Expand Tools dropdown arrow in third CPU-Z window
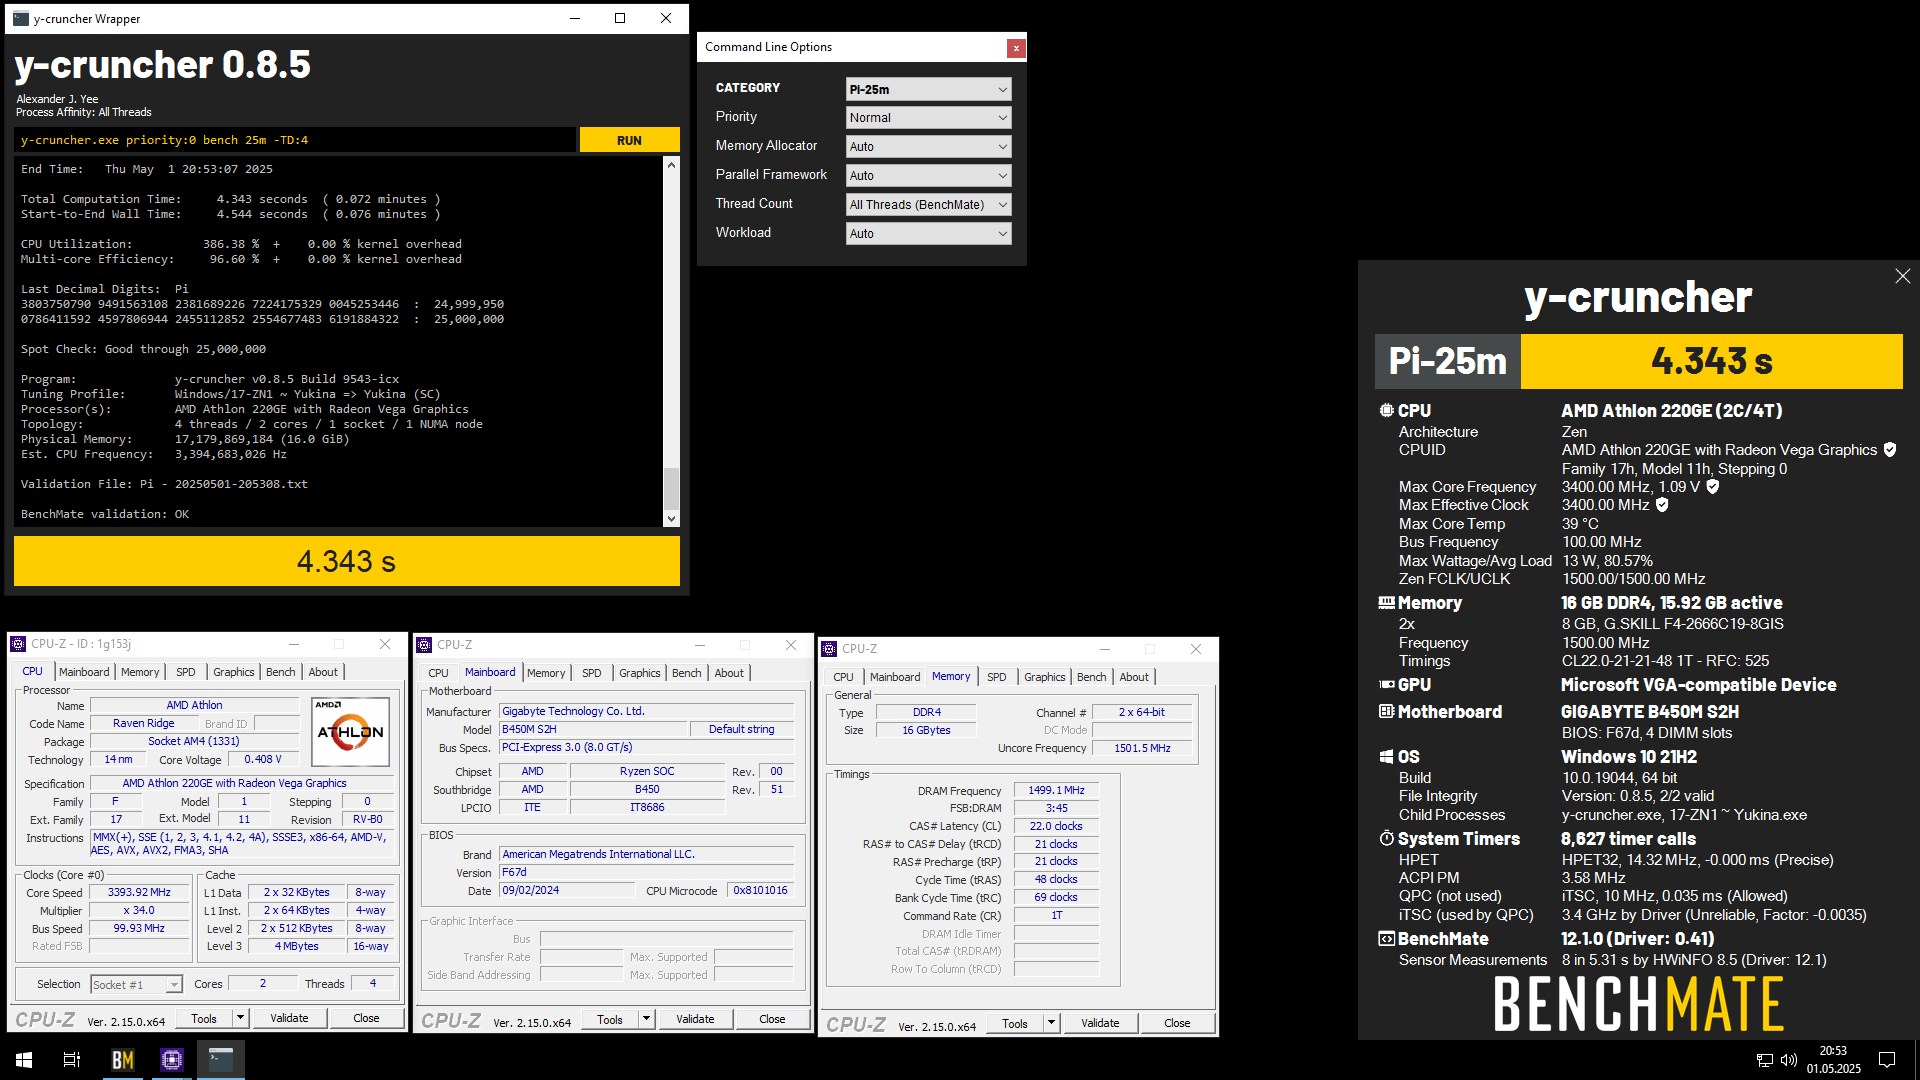Image resolution: width=1920 pixels, height=1080 pixels. point(1051,1024)
